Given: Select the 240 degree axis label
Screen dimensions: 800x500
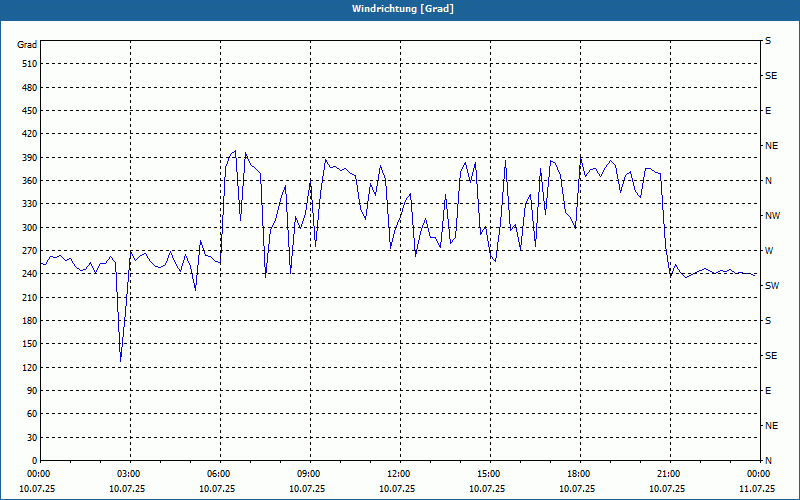Looking at the screenshot, I should tap(30, 274).
